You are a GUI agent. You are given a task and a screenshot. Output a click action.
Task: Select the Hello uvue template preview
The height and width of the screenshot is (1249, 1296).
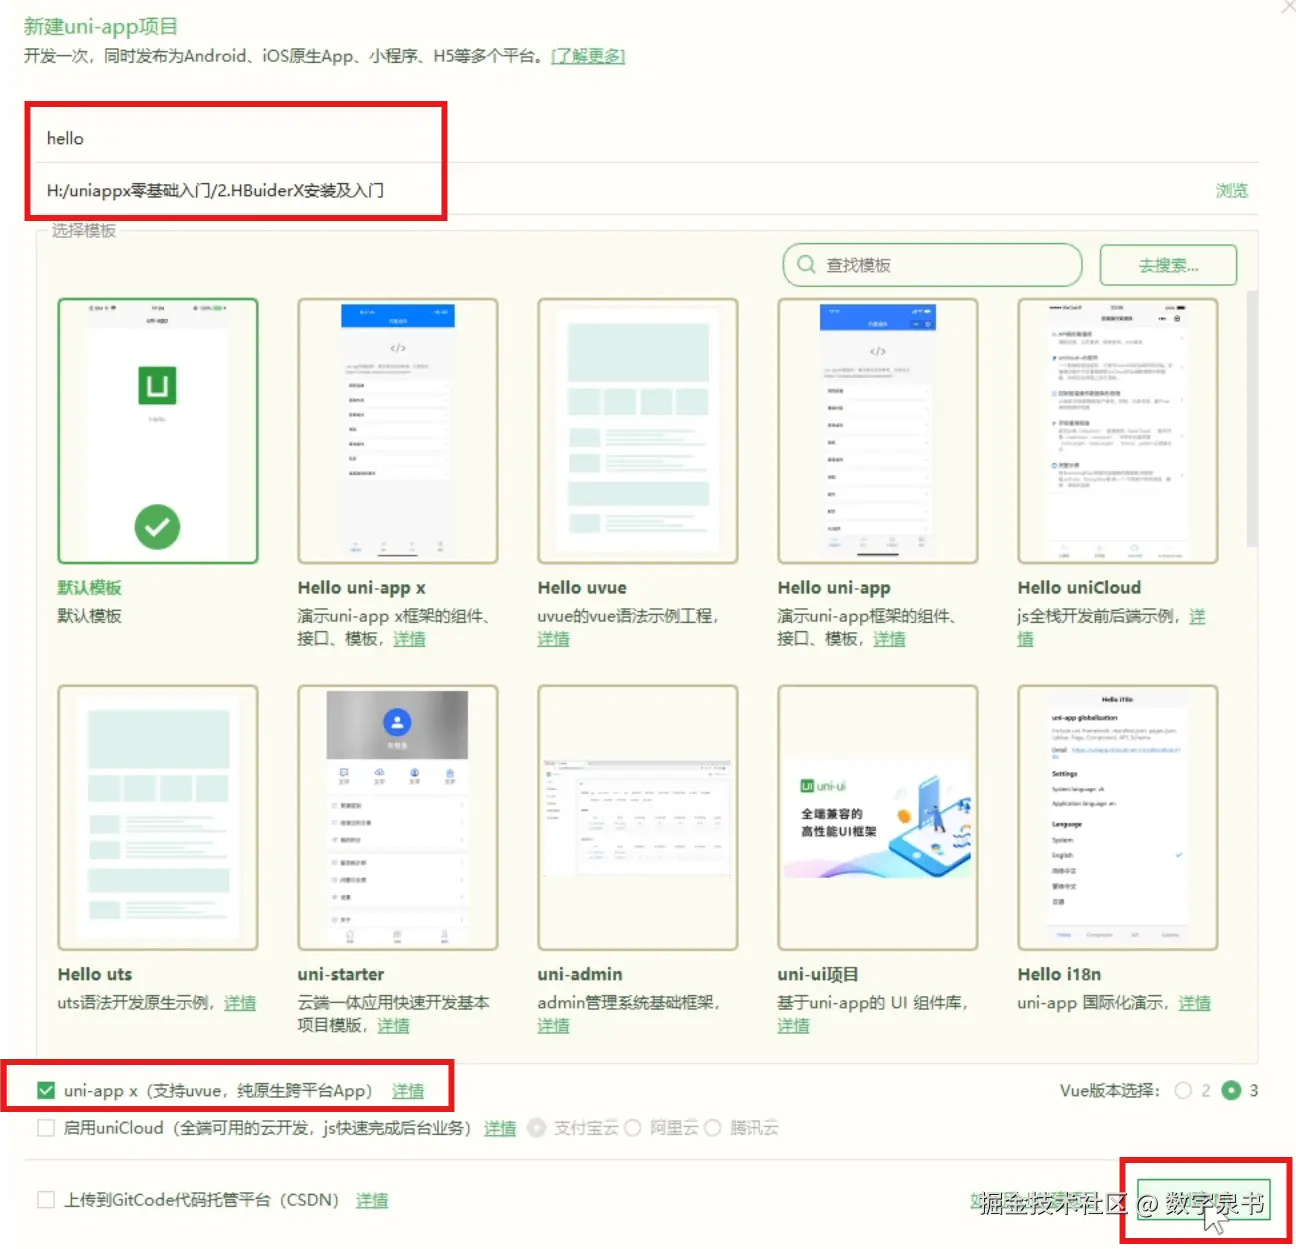point(637,430)
